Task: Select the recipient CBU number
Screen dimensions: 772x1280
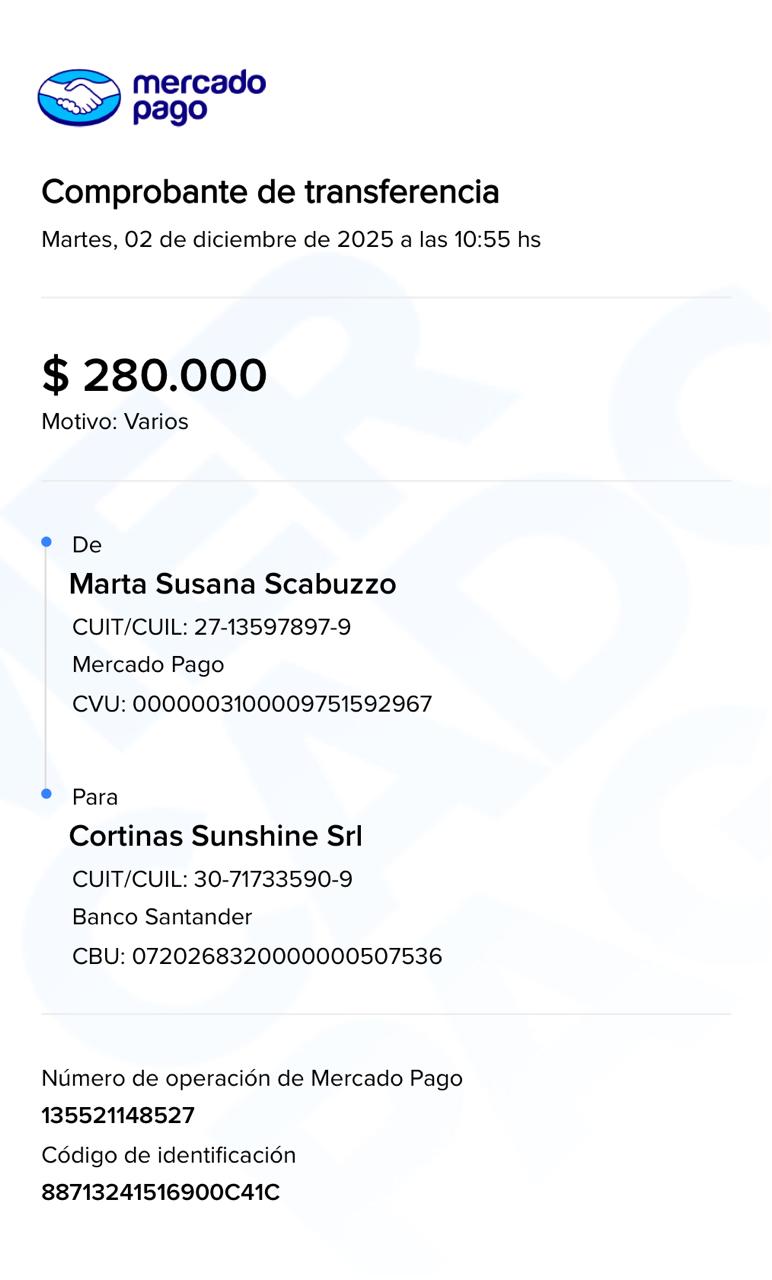Action: click(257, 956)
